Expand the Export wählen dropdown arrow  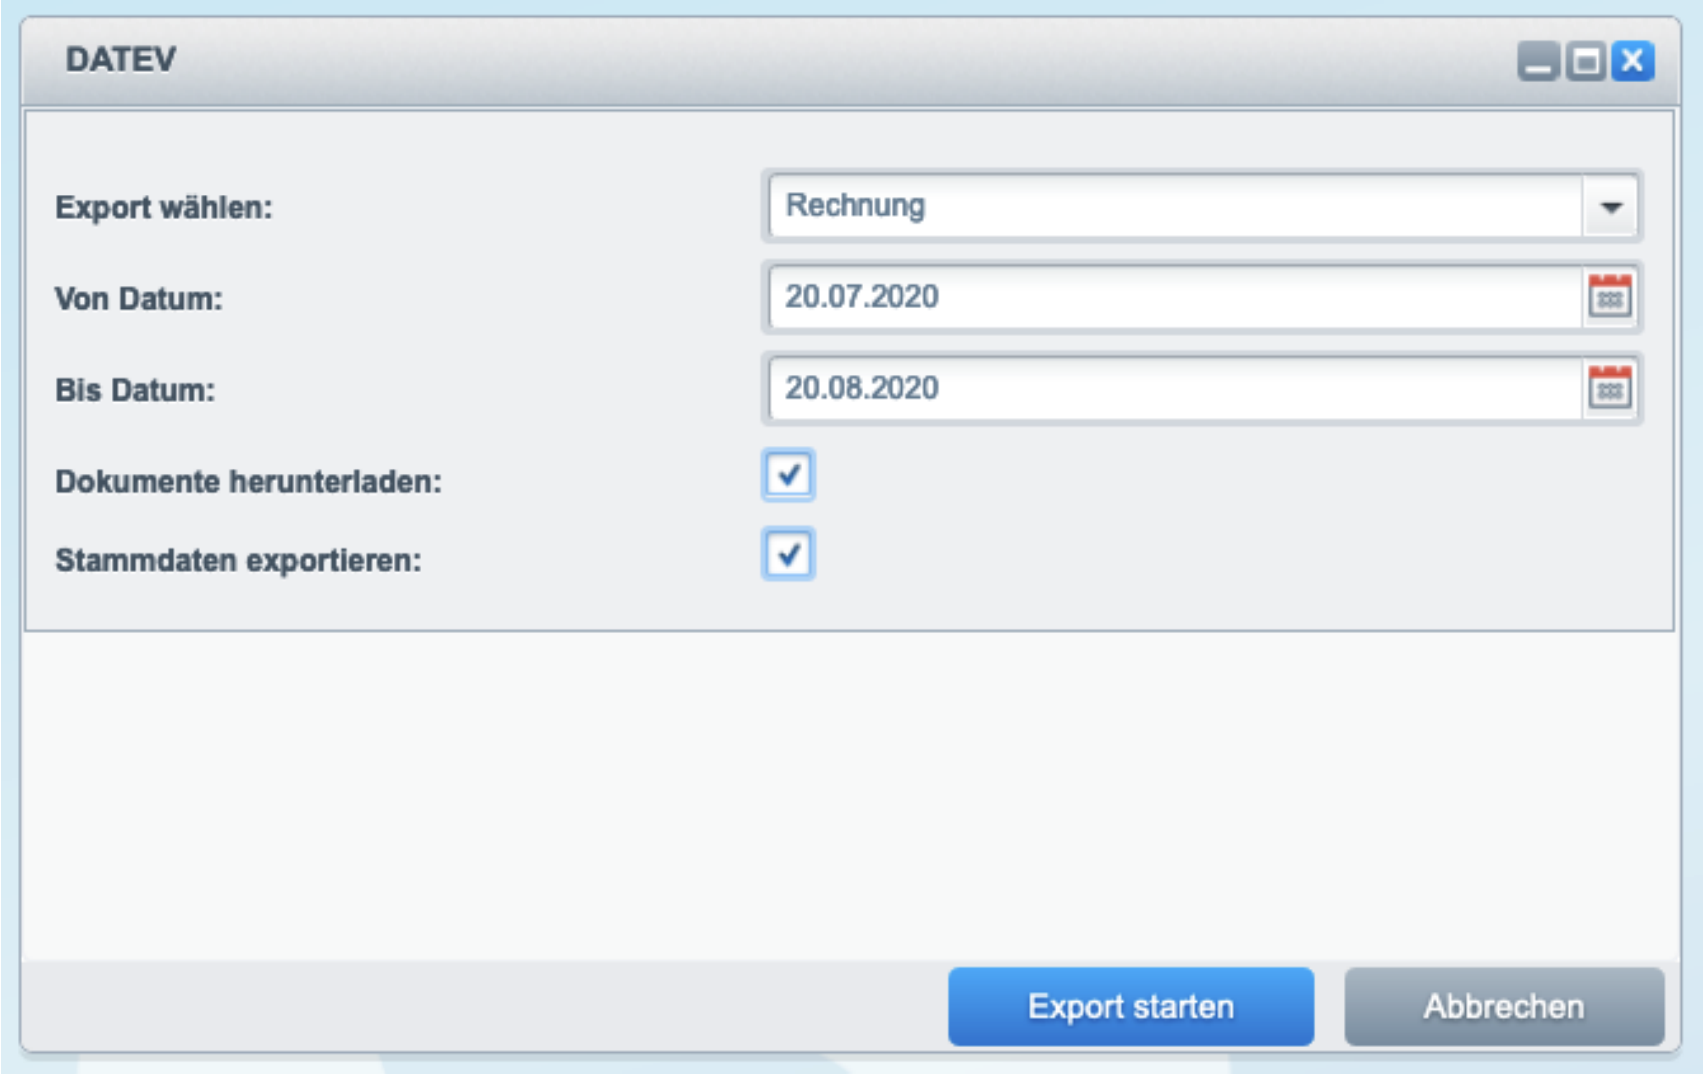pos(1610,207)
